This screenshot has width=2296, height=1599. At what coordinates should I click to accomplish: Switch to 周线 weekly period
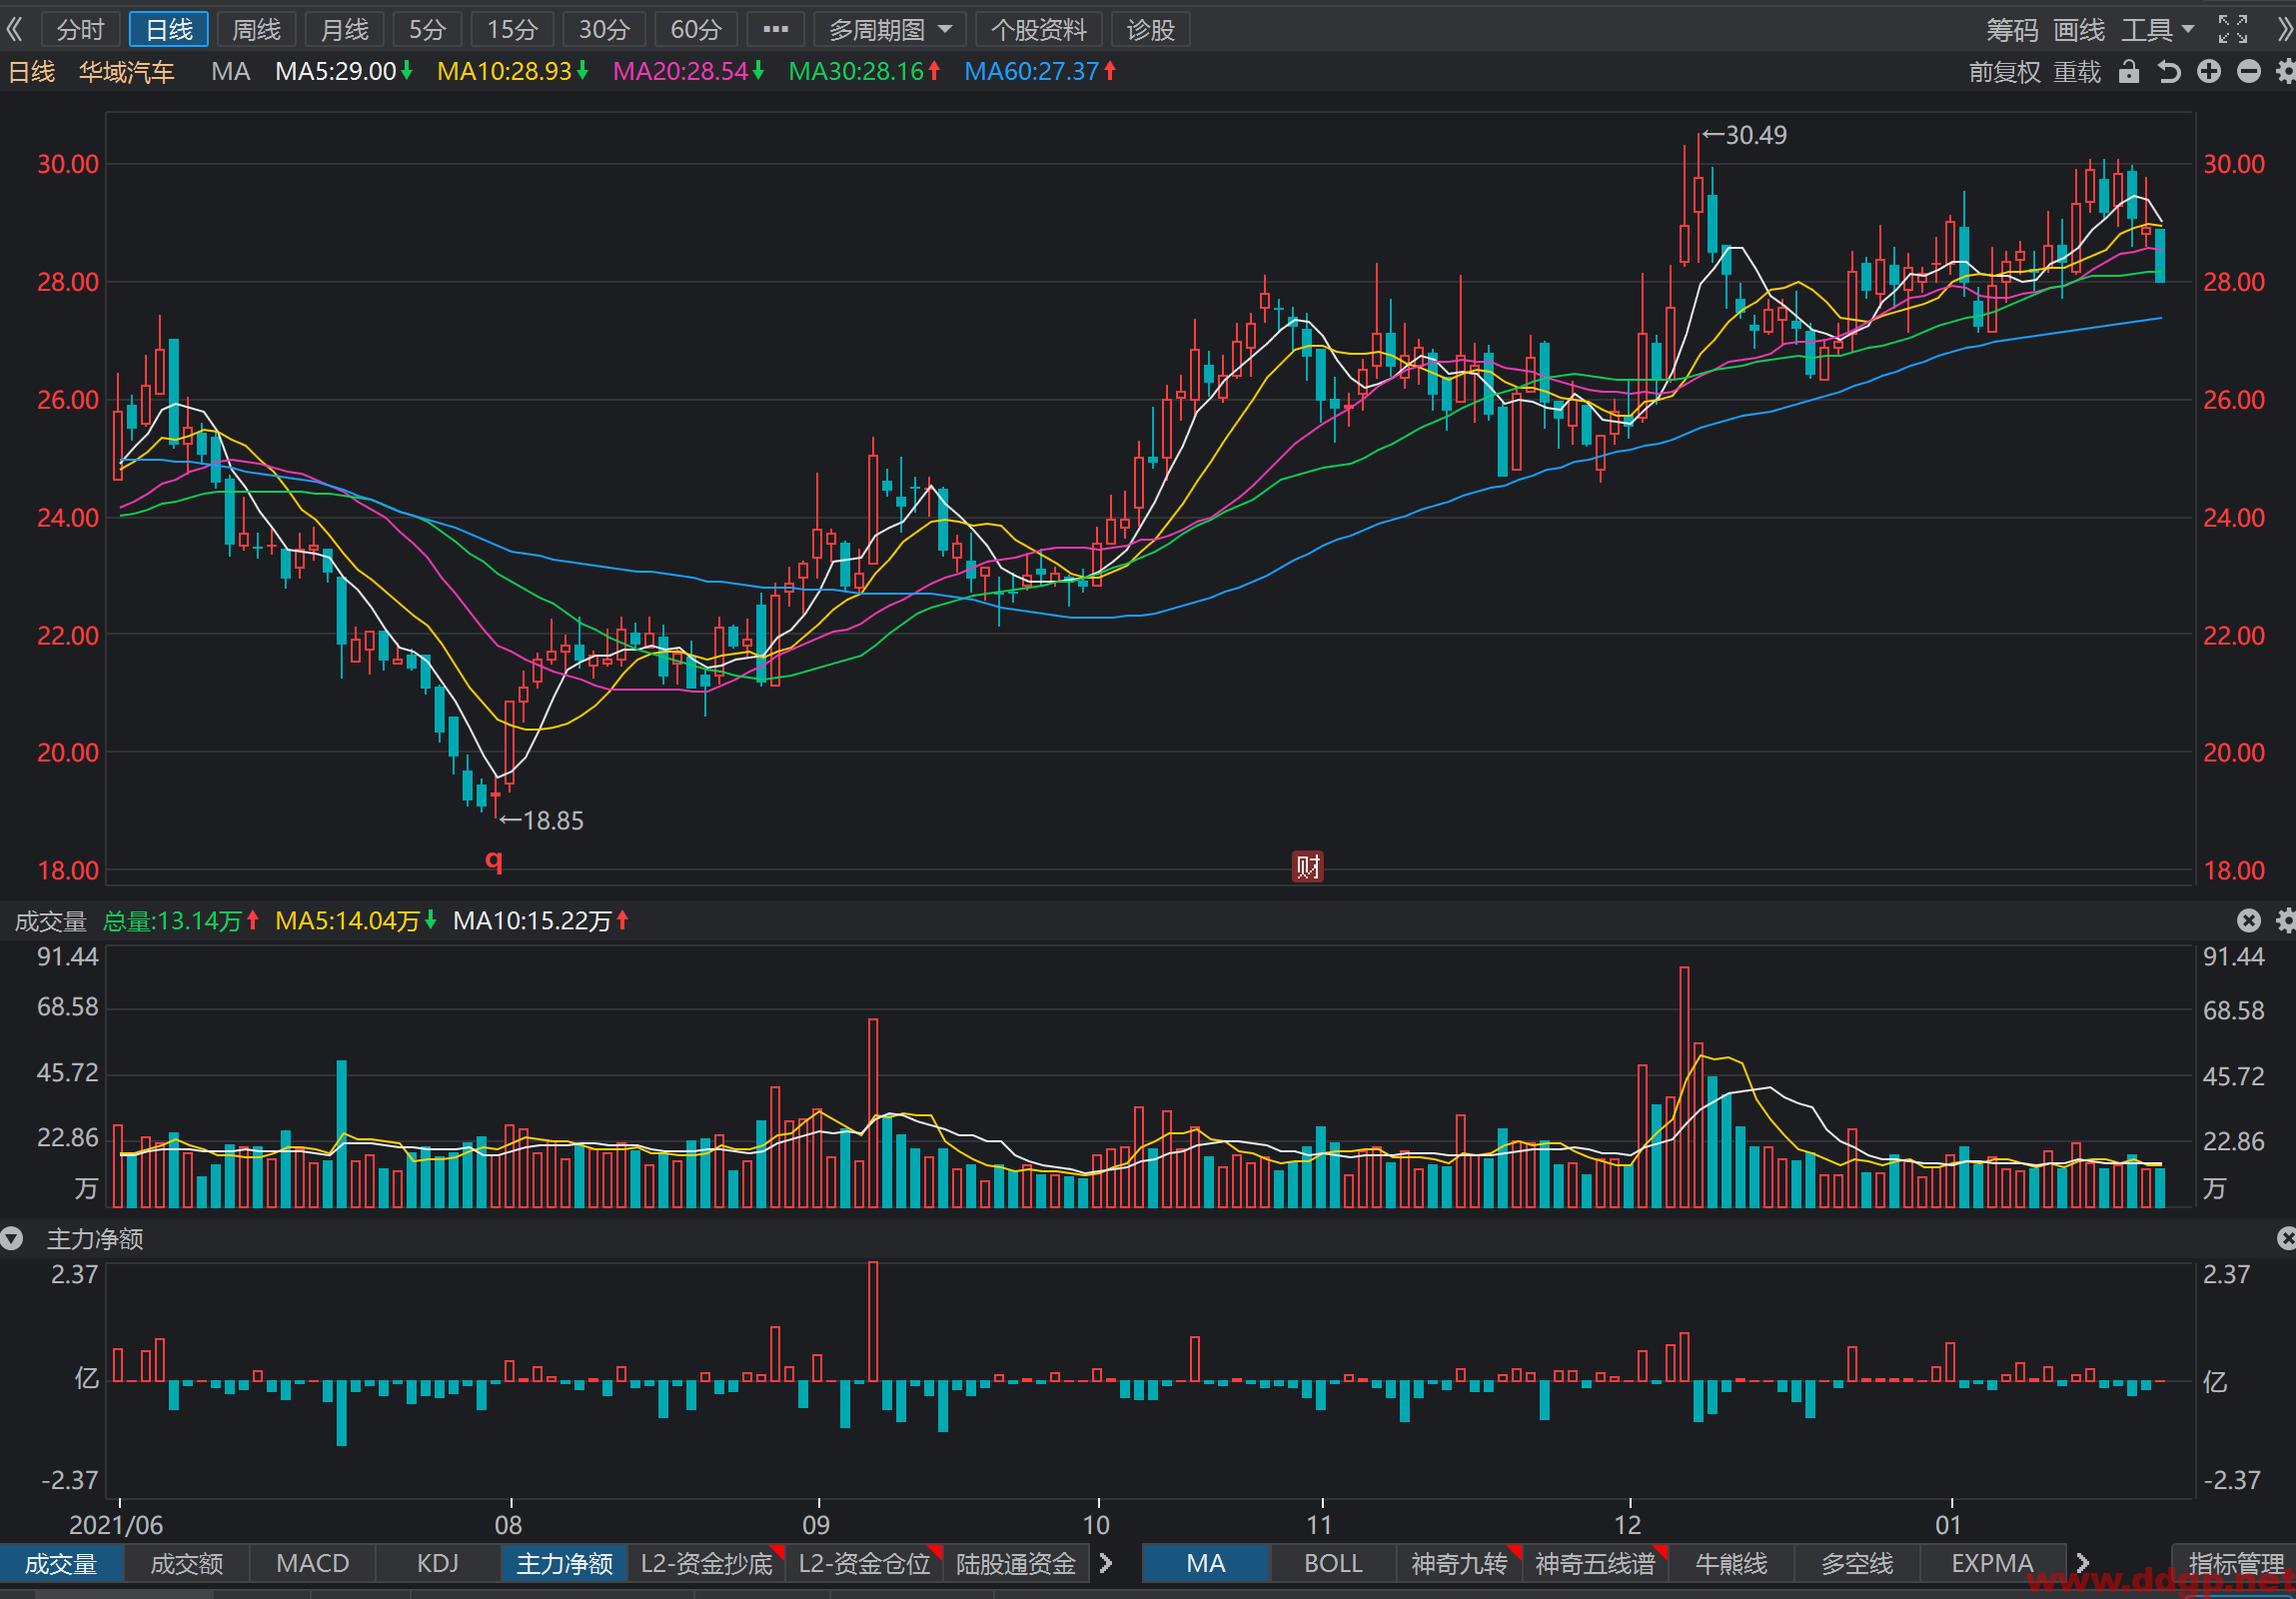(x=257, y=30)
